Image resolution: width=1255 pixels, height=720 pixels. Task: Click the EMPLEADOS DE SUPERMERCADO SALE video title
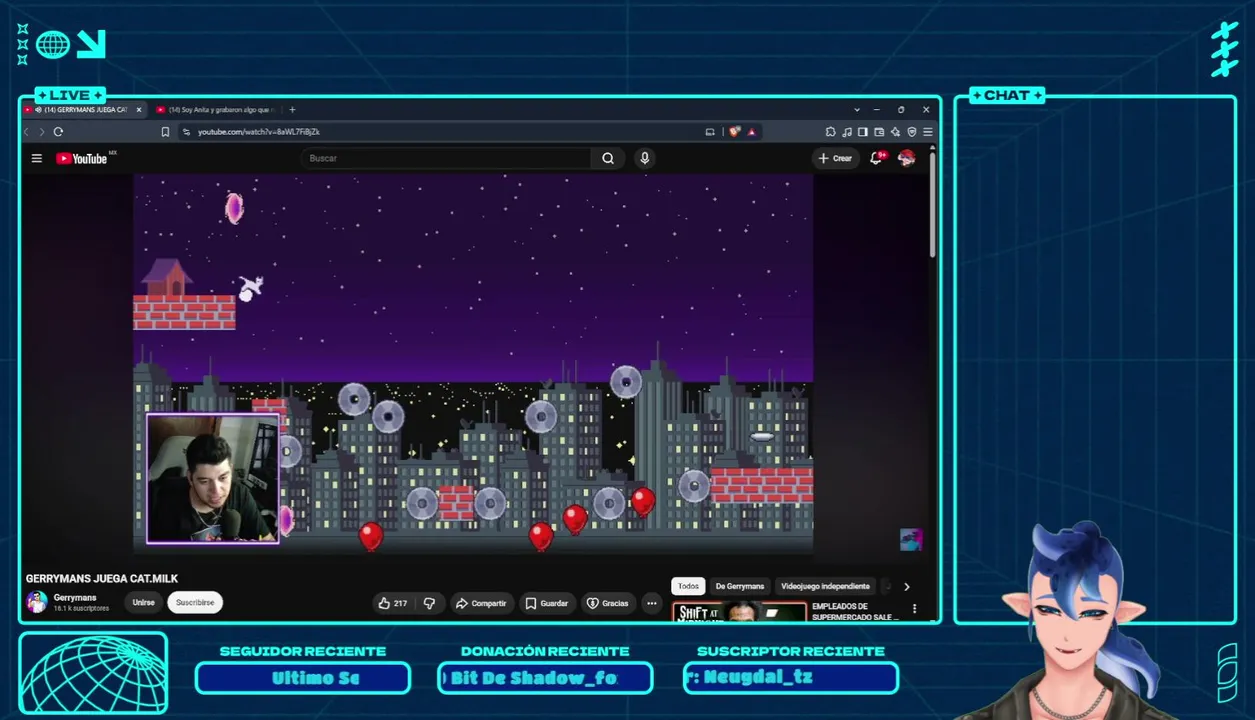tap(855, 611)
